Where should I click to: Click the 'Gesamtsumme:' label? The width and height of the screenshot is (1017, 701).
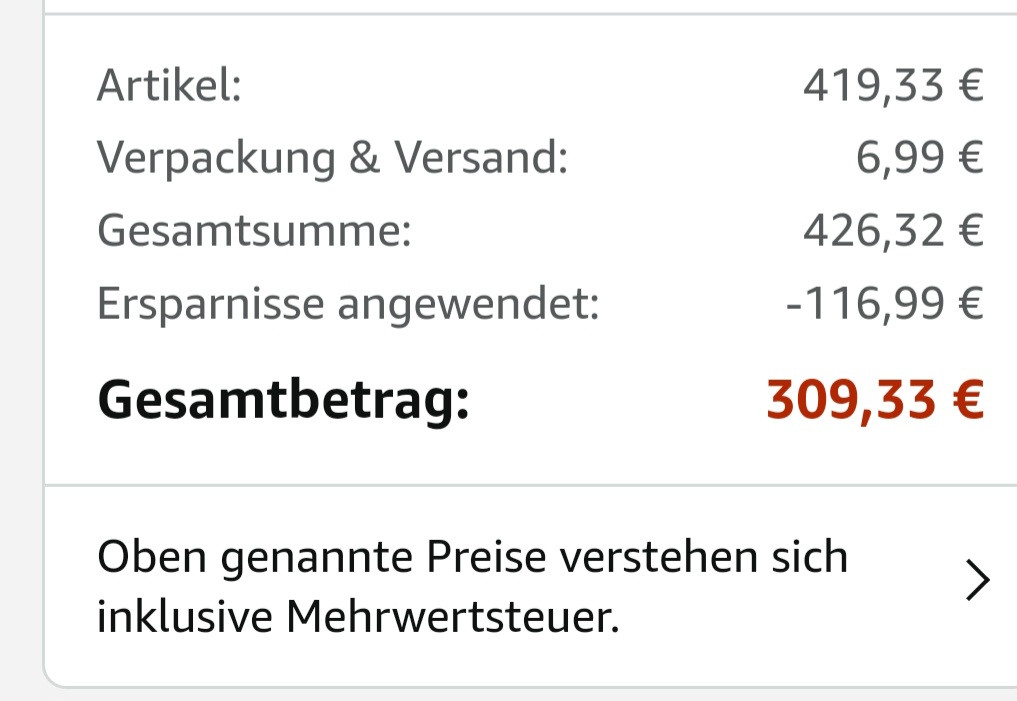click(254, 231)
